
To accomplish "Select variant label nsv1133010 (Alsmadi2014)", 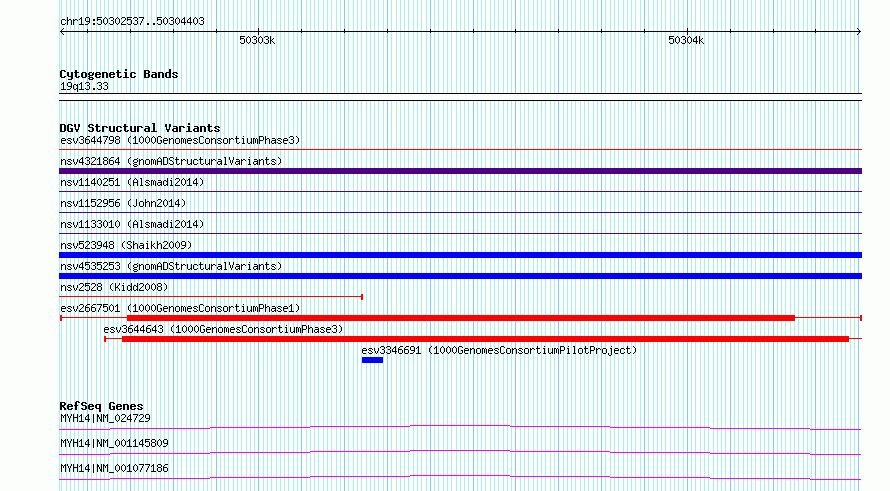I will [x=132, y=224].
